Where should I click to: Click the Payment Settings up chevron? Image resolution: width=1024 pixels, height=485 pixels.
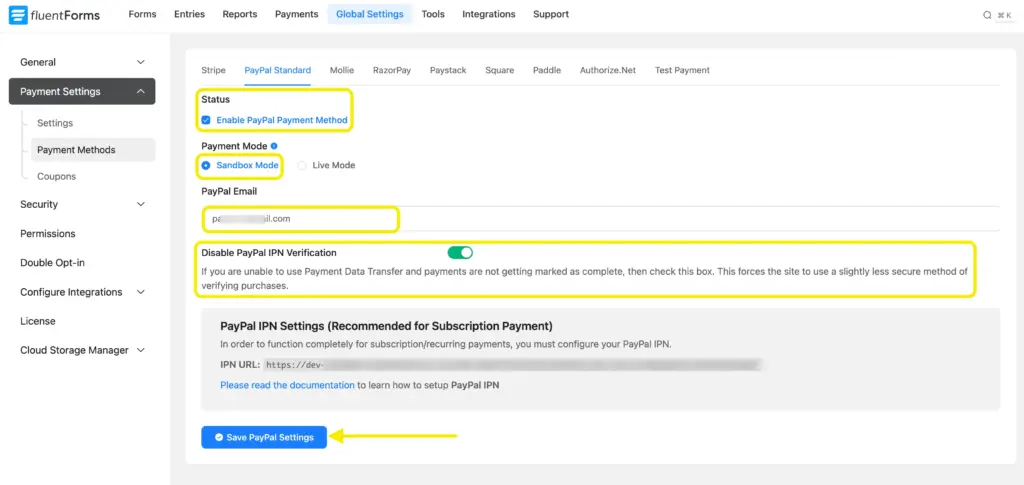pyautogui.click(x=140, y=91)
